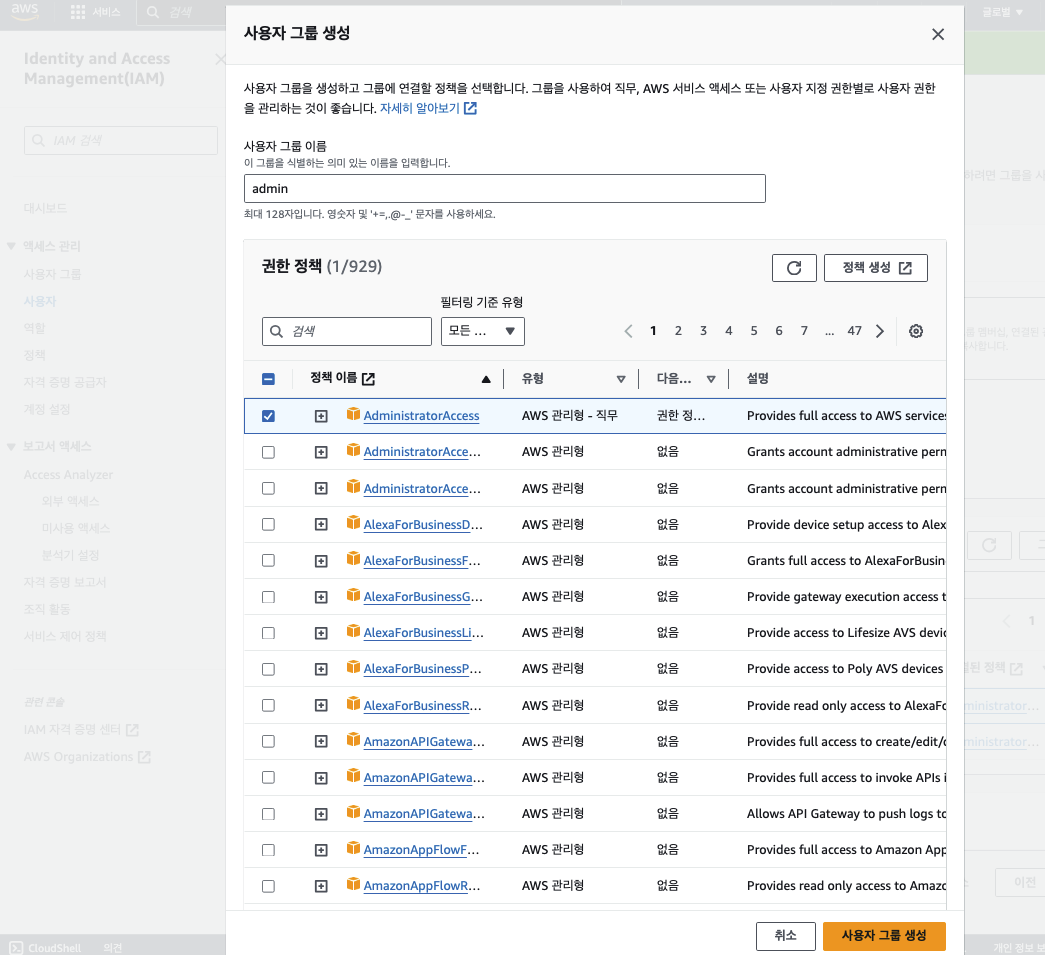The image size is (1045, 955).
Task: Click the CloudShell icon in the footer
Action: point(17,948)
